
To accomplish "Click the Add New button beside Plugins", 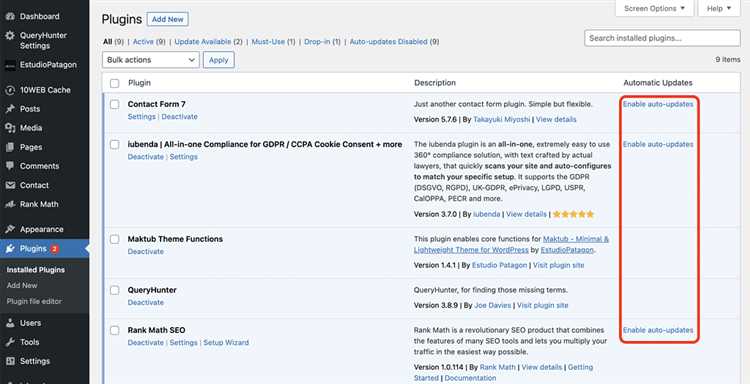I will pyautogui.click(x=168, y=19).
